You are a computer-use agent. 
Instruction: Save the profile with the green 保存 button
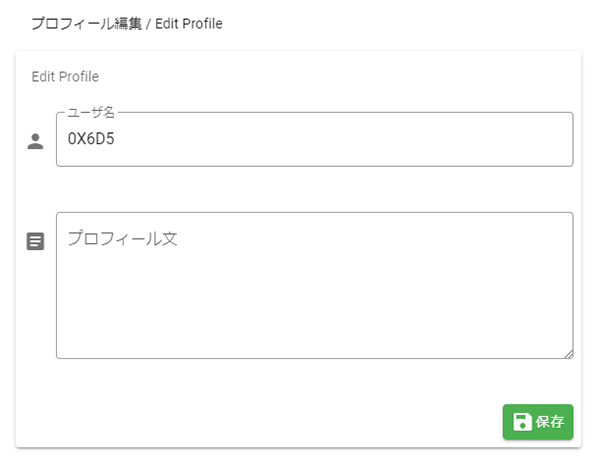pyautogui.click(x=538, y=422)
